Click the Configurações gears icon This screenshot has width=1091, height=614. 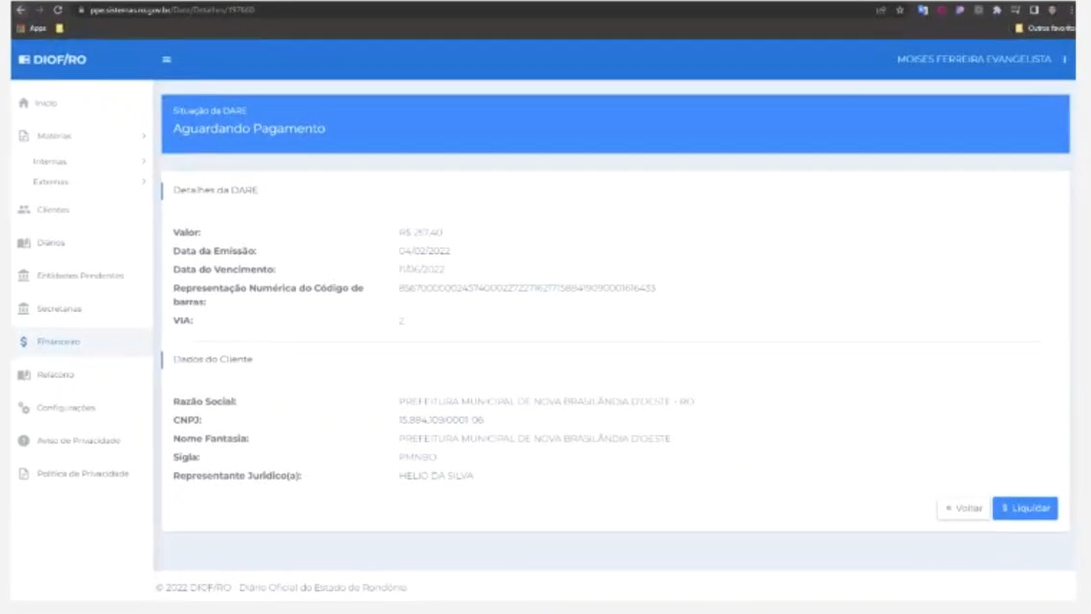pos(24,408)
